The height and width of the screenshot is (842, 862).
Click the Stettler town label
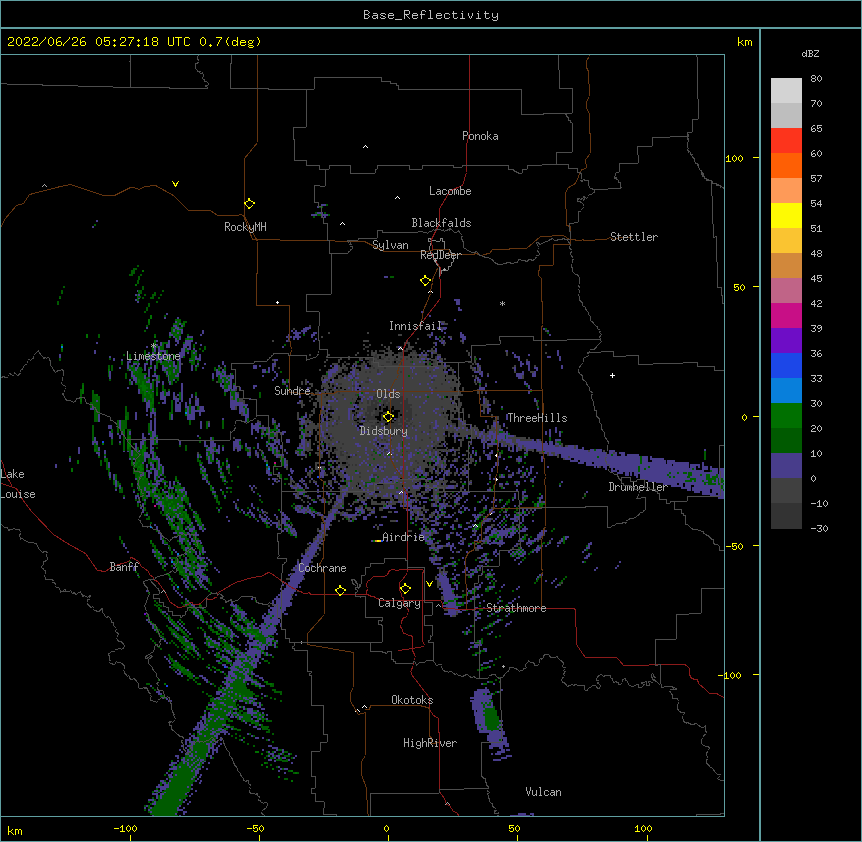pyautogui.click(x=634, y=237)
